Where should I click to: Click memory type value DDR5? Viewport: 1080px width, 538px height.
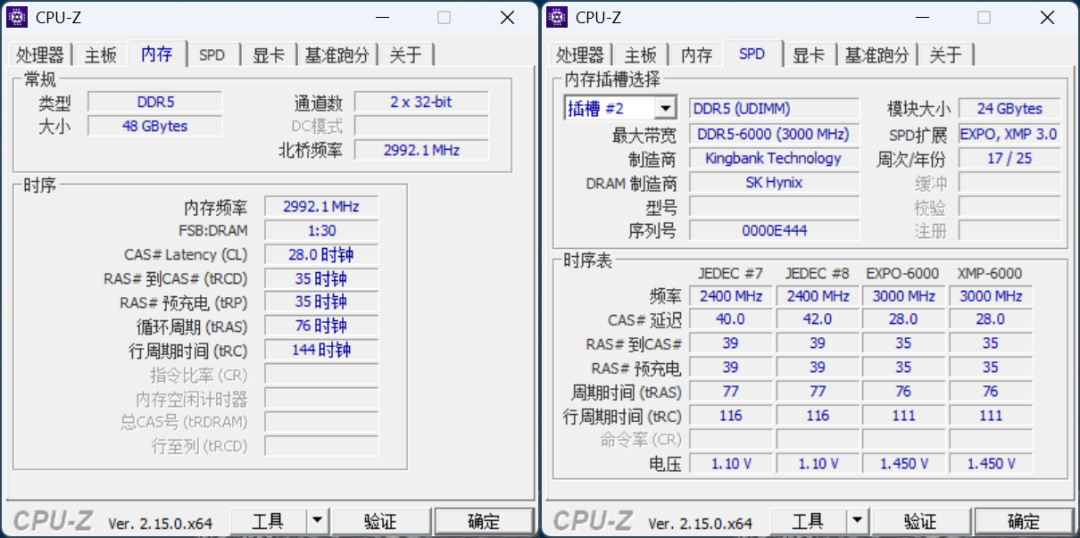155,103
